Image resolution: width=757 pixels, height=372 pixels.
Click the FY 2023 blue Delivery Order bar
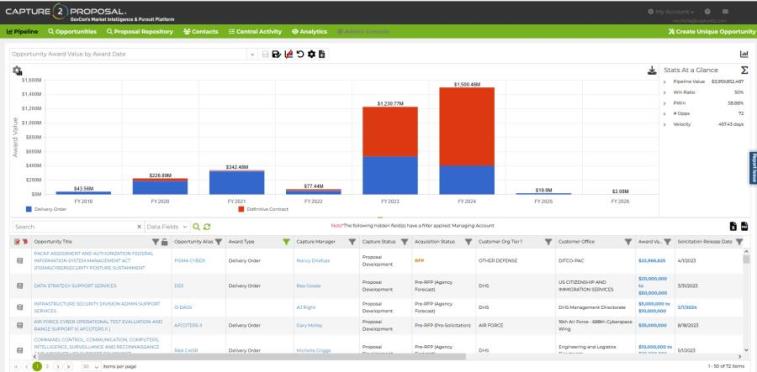390,175
